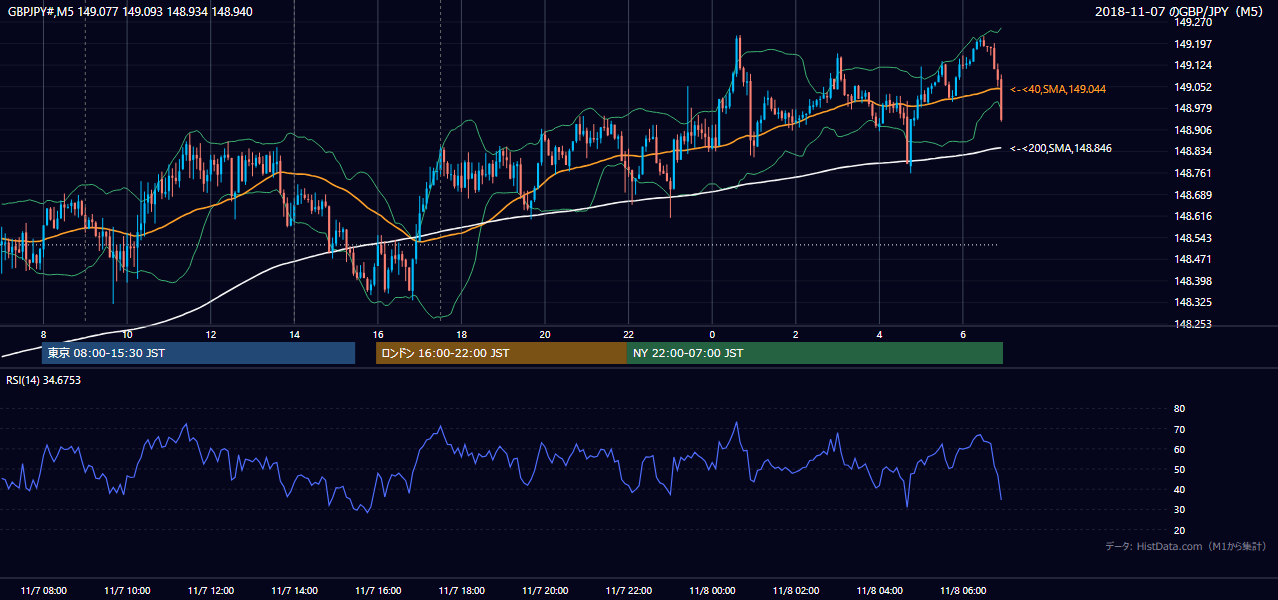This screenshot has height=600, width=1278.
Task: Click the 11/7 20:00 bottom time label
Action: pyautogui.click(x=545, y=591)
